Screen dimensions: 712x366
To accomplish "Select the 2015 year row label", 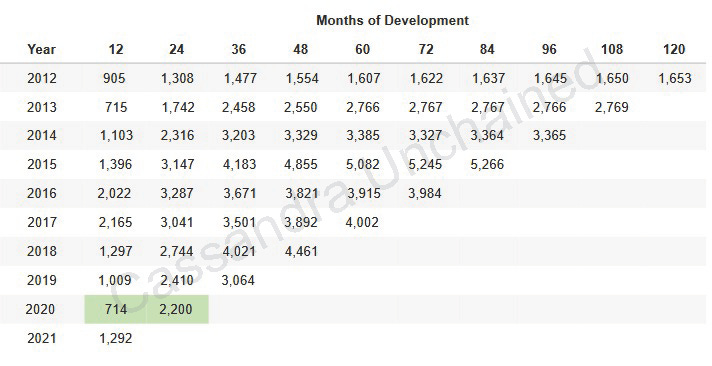I will point(42,164).
